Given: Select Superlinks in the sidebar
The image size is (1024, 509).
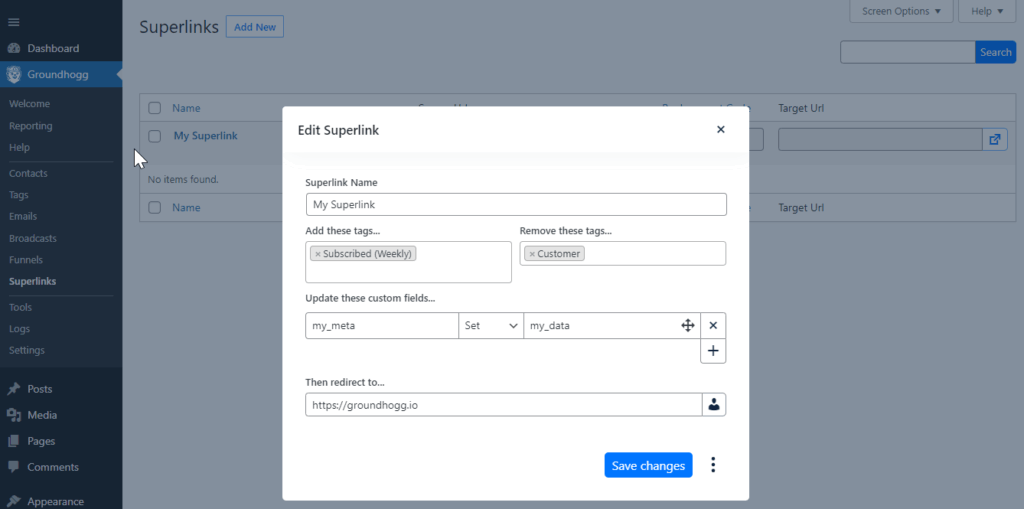Looking at the screenshot, I should pyautogui.click(x=33, y=281).
